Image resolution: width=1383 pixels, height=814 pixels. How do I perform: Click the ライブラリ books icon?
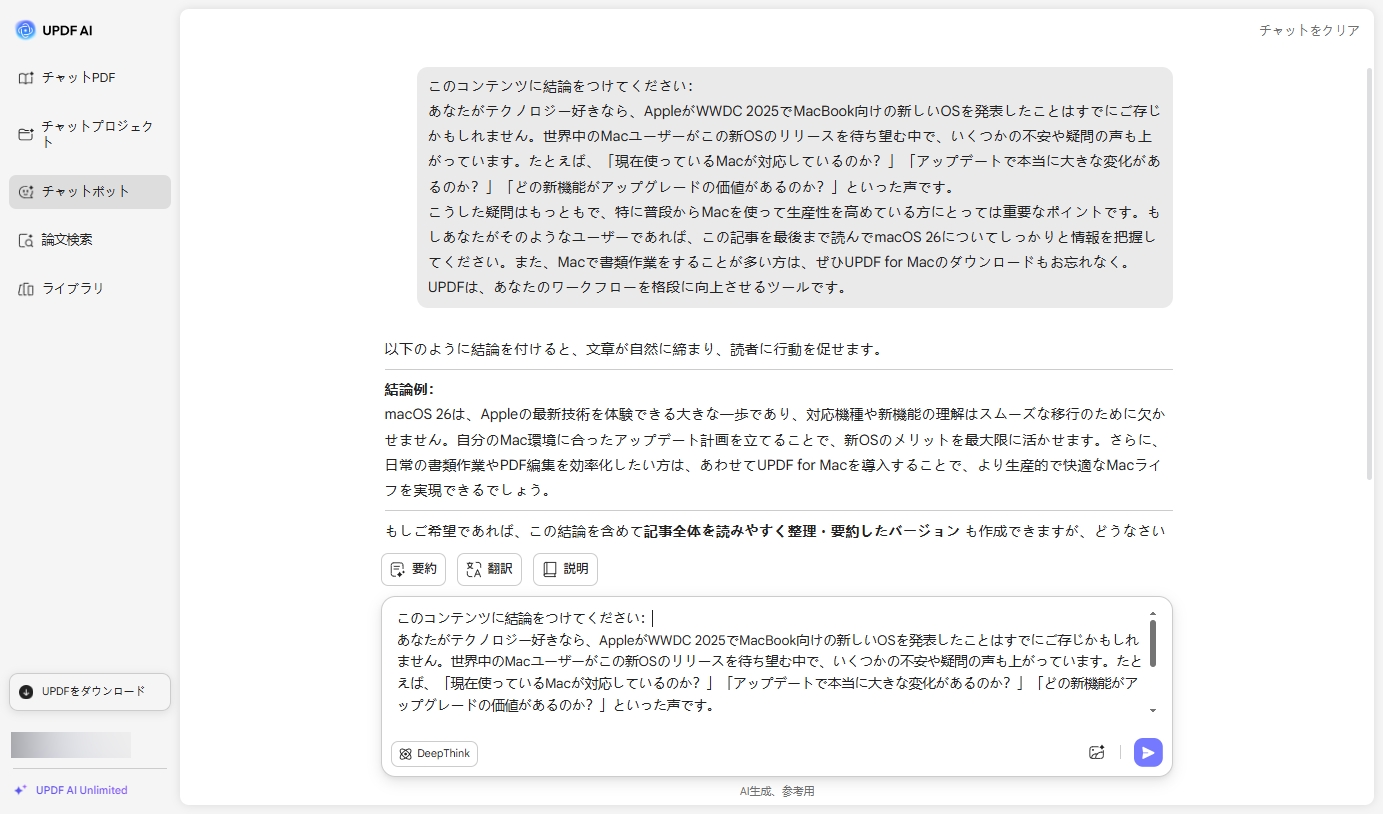(26, 289)
